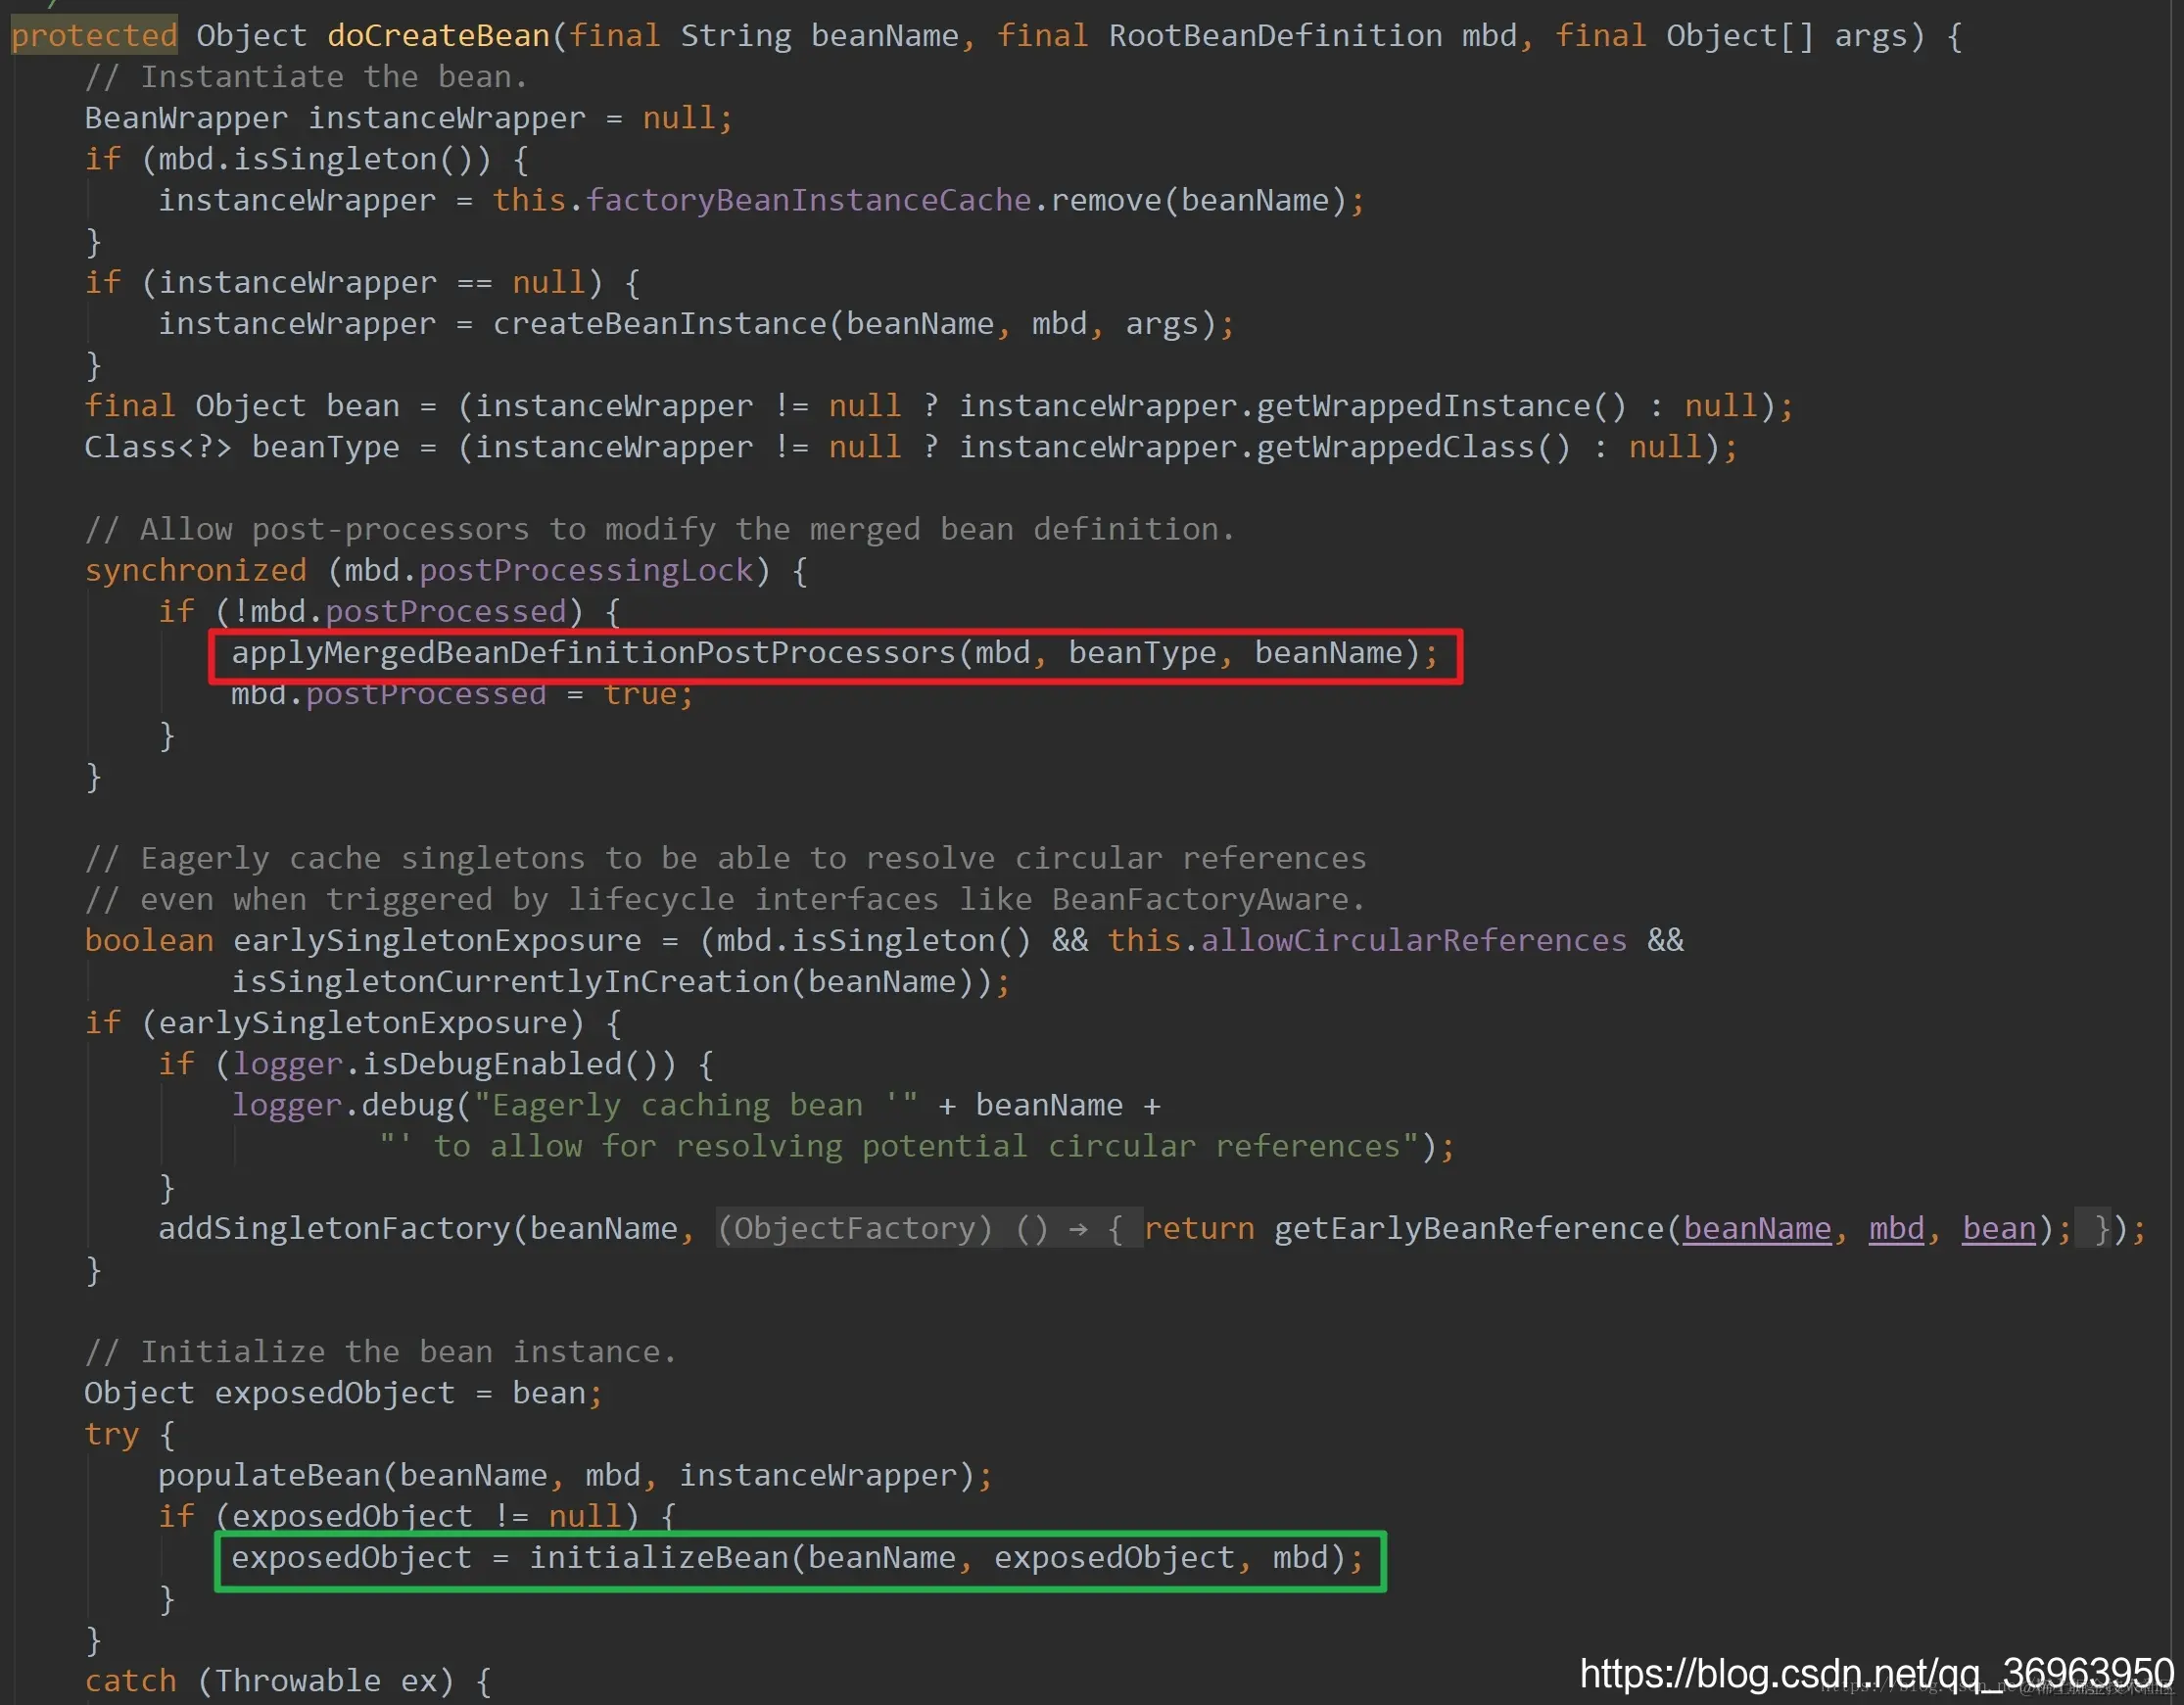The height and width of the screenshot is (1705, 2184).
Task: Click the synchronized keyword
Action: [196, 570]
